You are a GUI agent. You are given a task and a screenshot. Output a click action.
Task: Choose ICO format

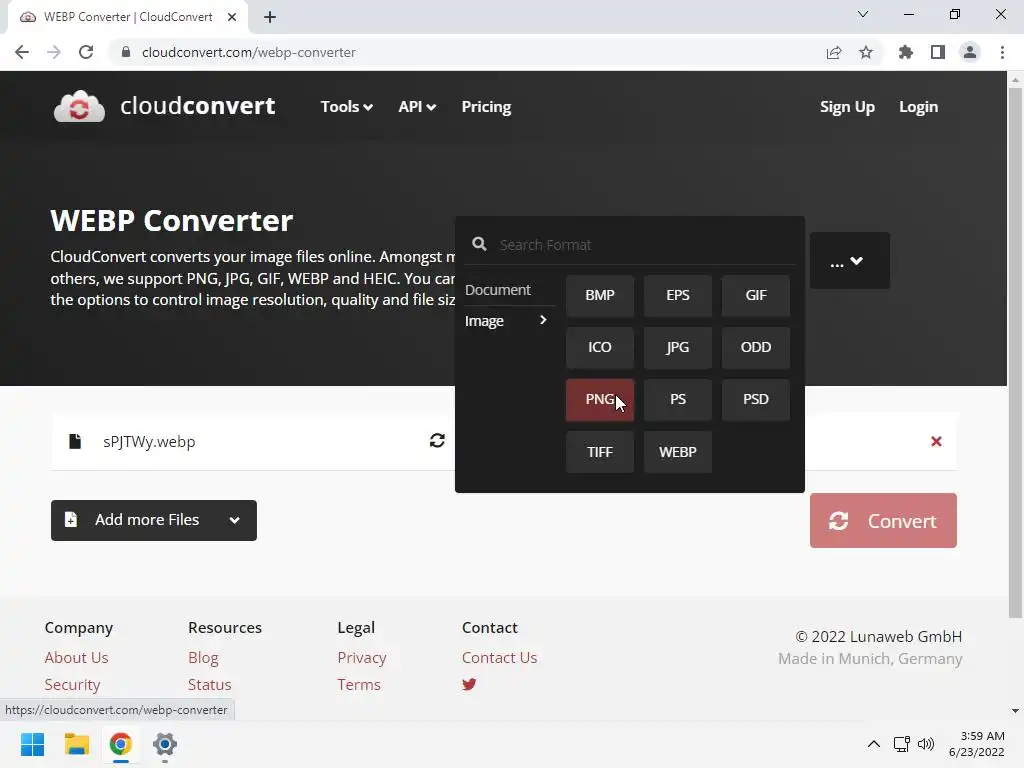click(x=600, y=347)
